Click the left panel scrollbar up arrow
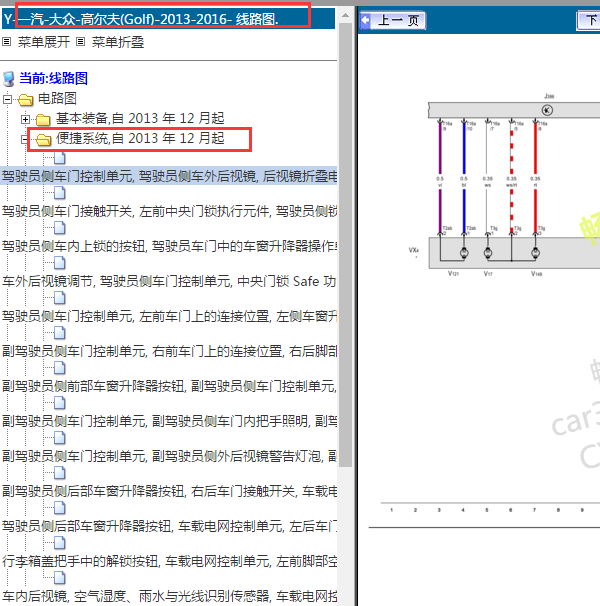The image size is (600, 606). [x=346, y=16]
